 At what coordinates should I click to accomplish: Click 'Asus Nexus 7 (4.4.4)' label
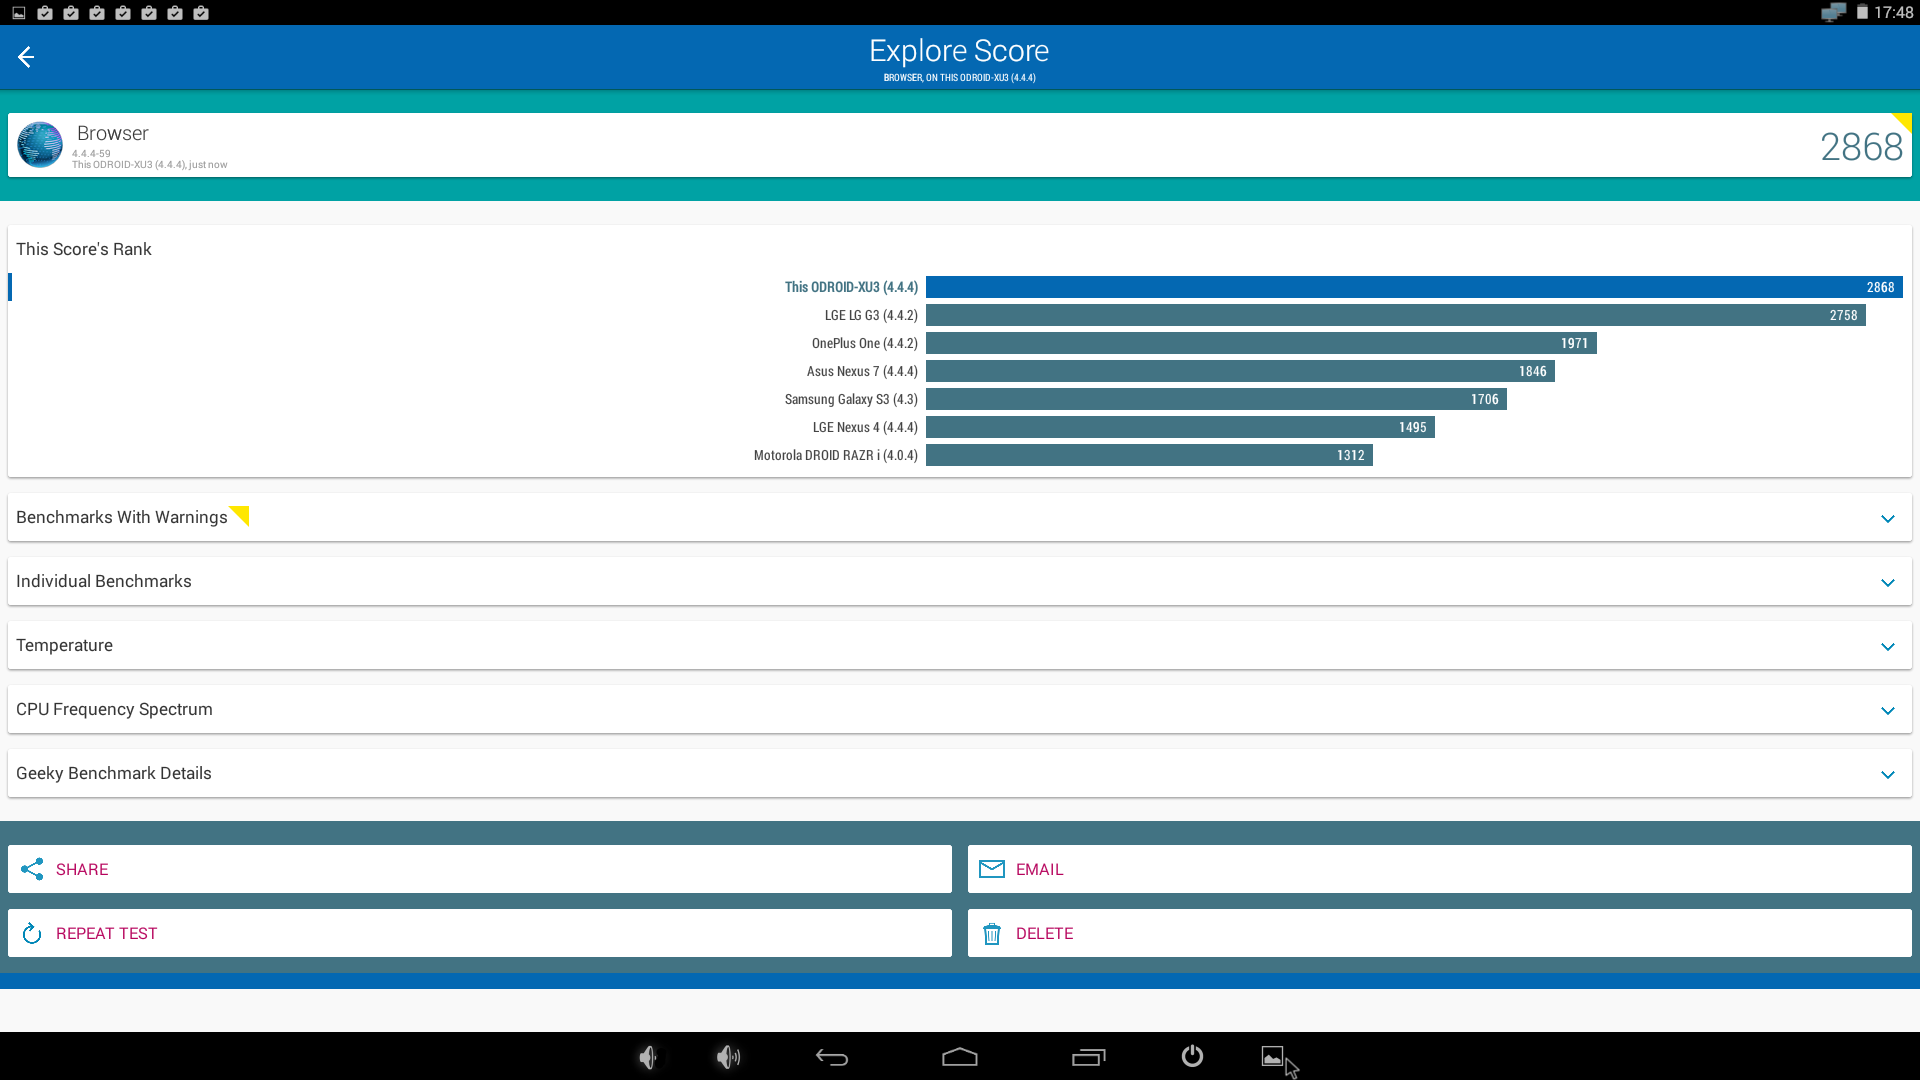click(x=862, y=371)
